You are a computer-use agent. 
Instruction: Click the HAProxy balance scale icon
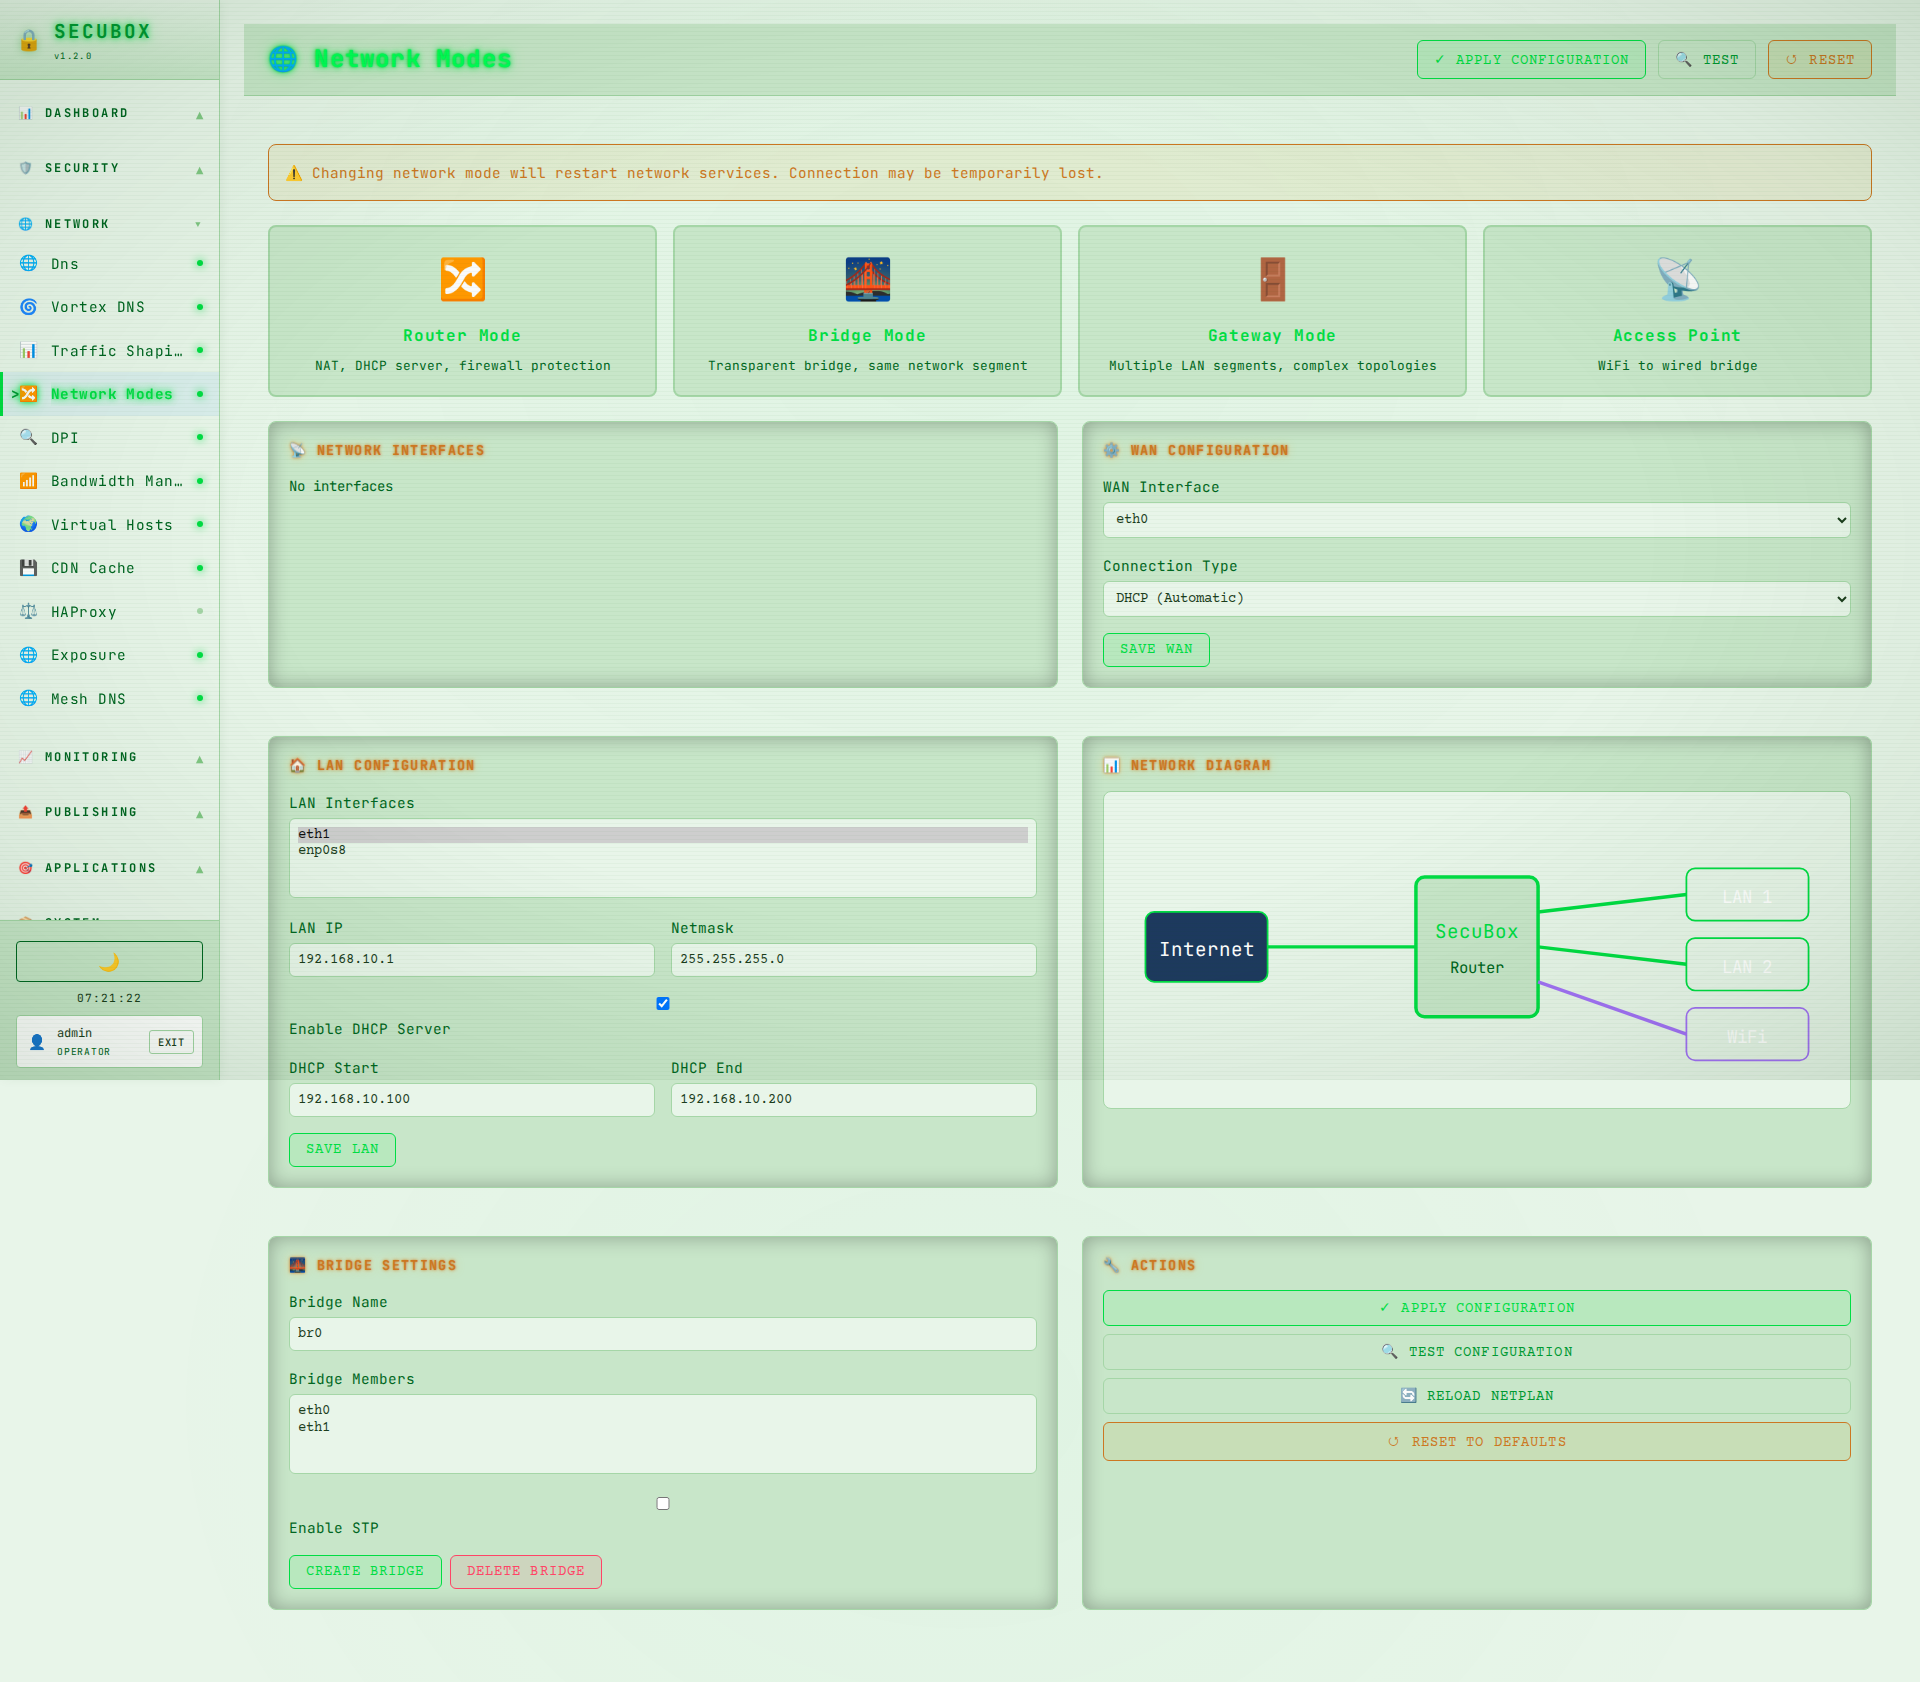coord(29,612)
